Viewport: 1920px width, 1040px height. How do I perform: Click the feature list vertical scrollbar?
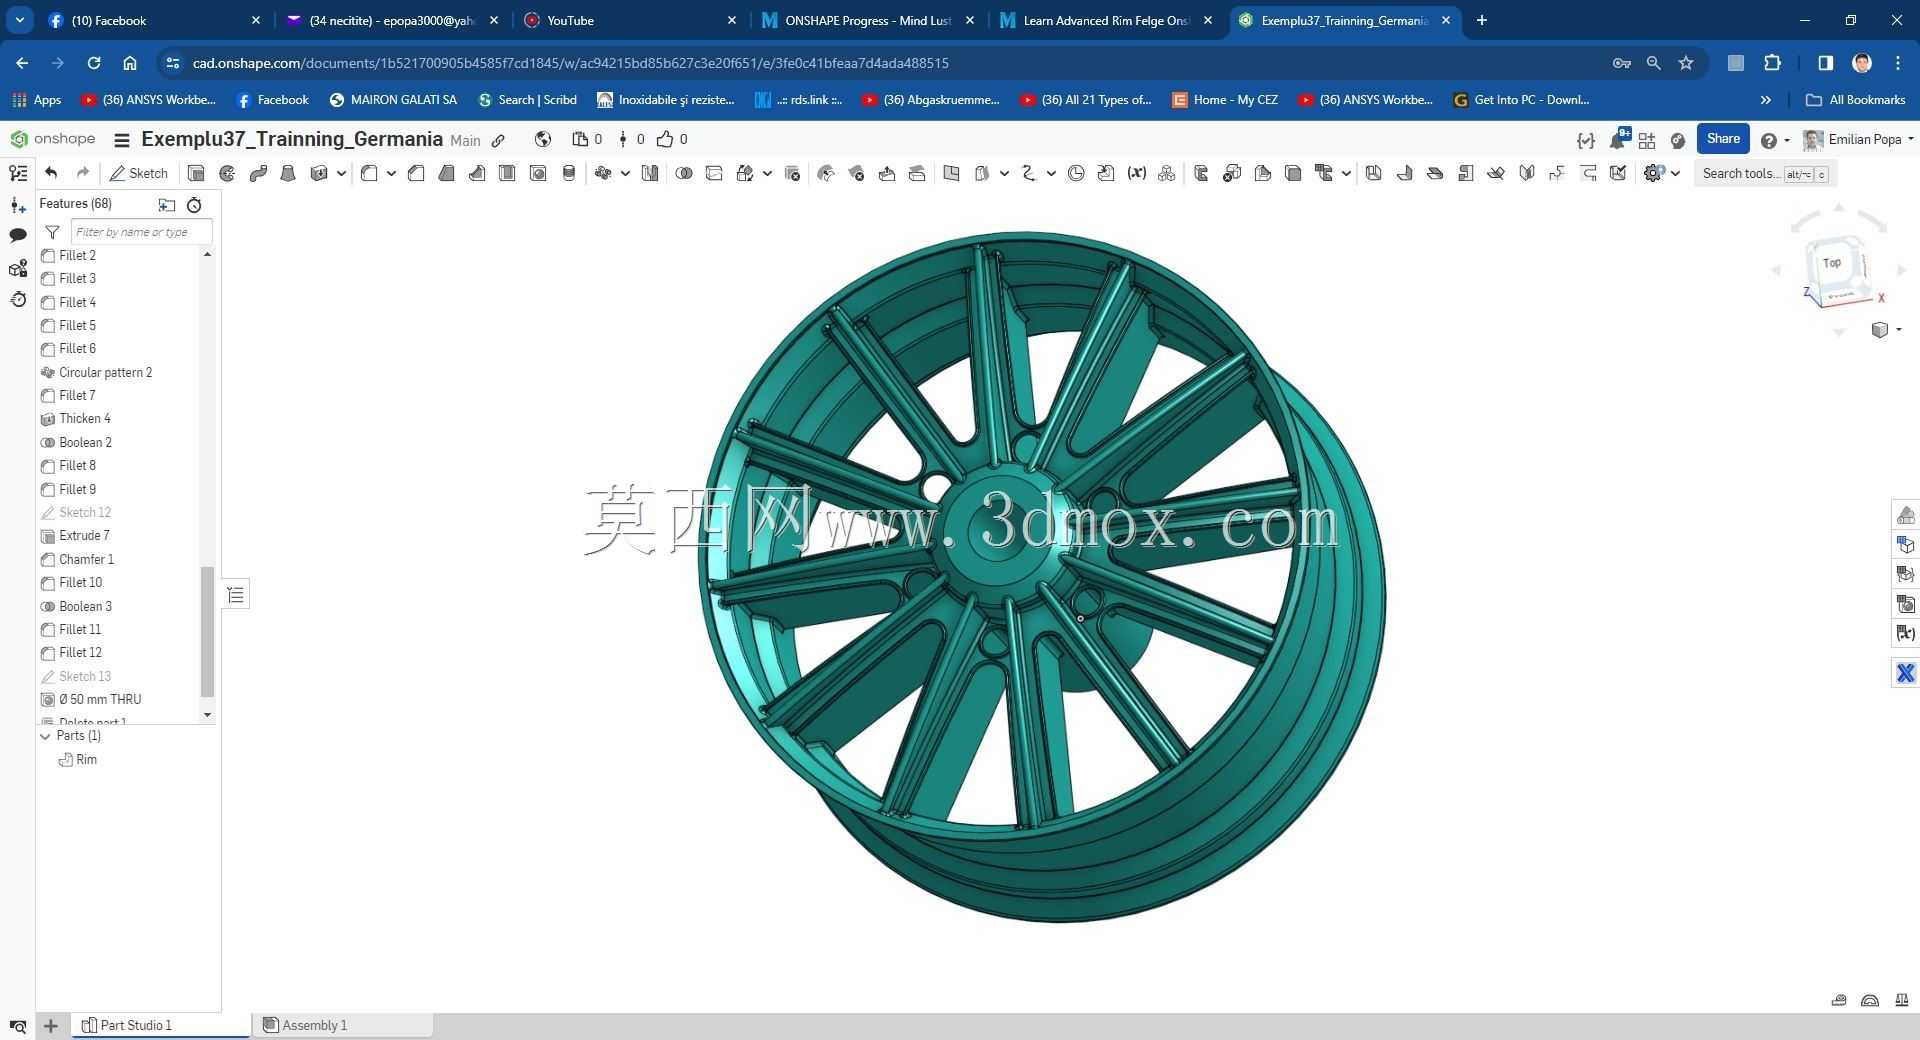pyautogui.click(x=207, y=630)
